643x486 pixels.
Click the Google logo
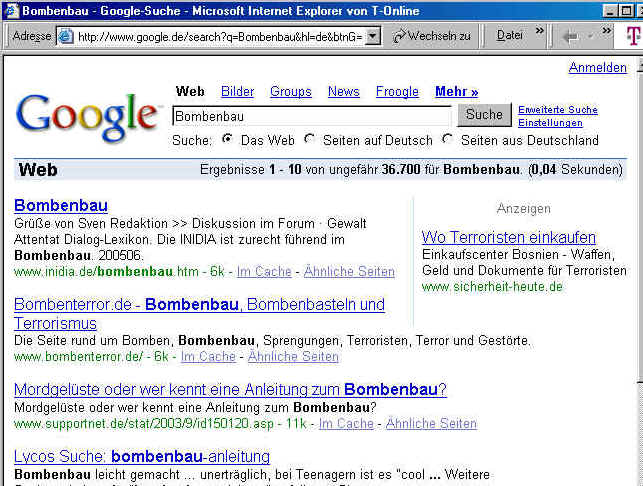tap(87, 117)
